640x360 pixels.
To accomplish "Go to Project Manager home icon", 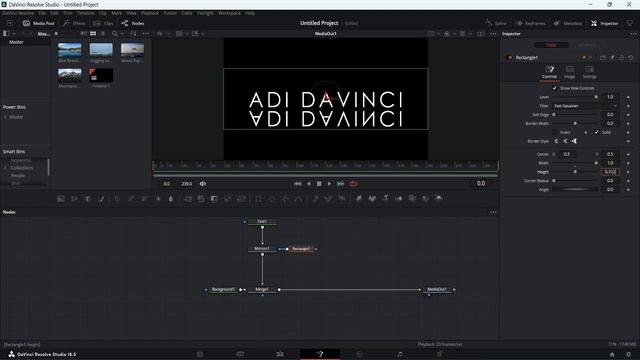I will tap(612, 355).
